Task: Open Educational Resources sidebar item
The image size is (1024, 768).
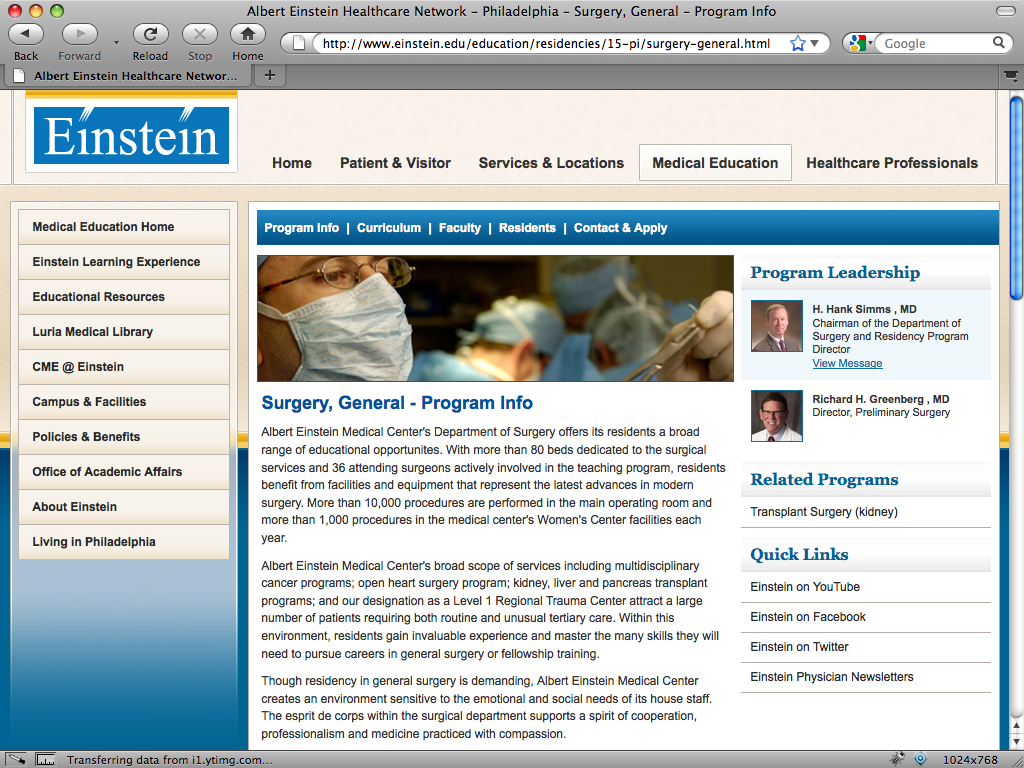Action: (x=124, y=296)
